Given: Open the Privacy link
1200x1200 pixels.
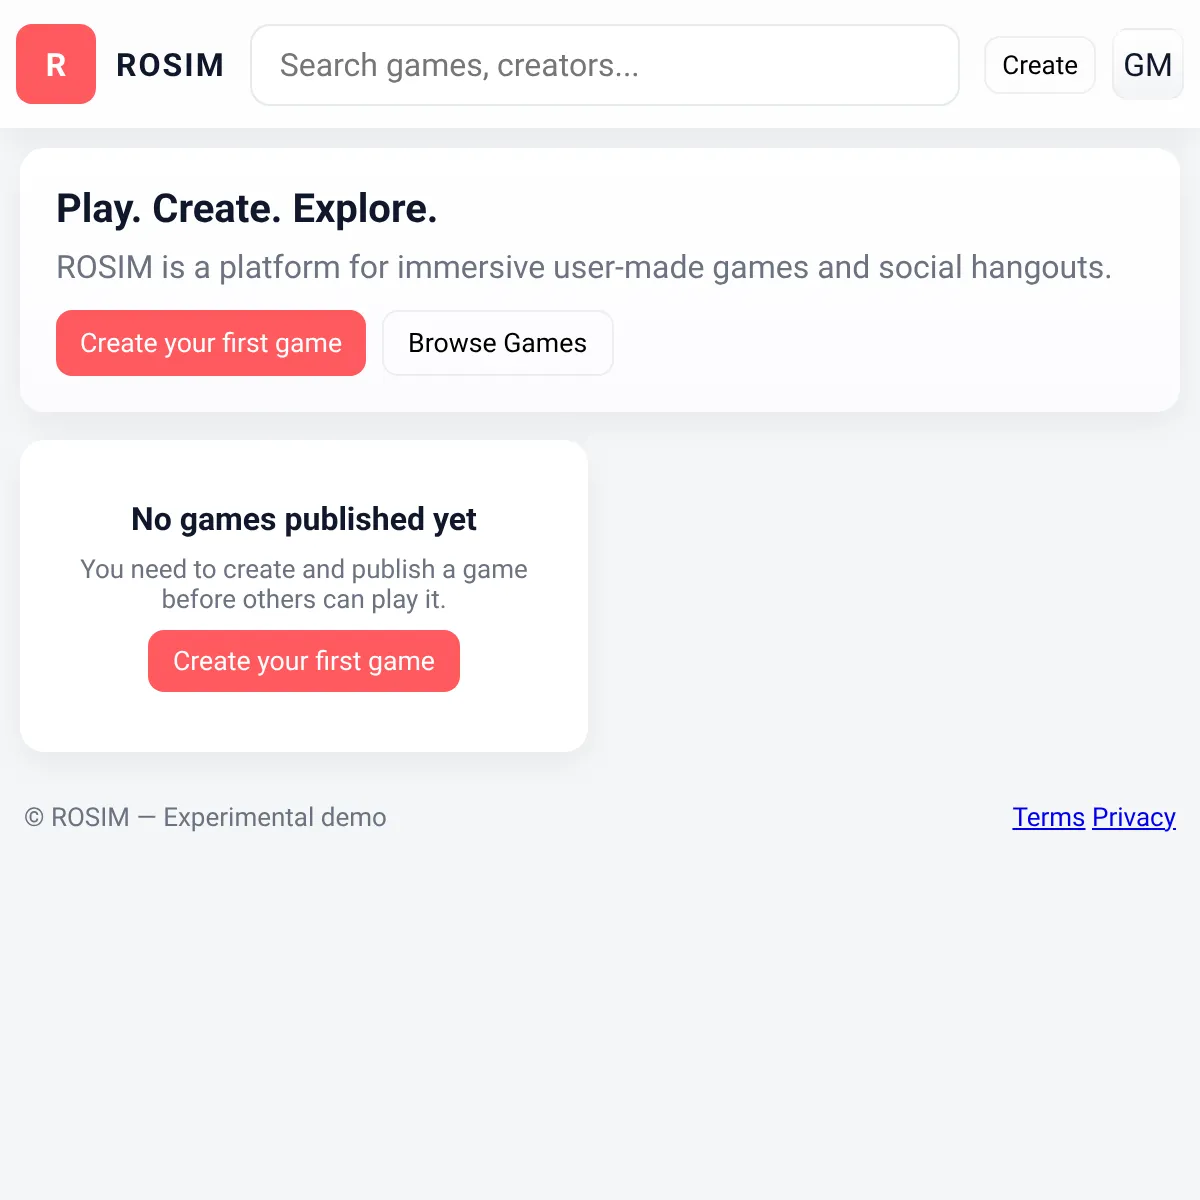Looking at the screenshot, I should [1134, 817].
